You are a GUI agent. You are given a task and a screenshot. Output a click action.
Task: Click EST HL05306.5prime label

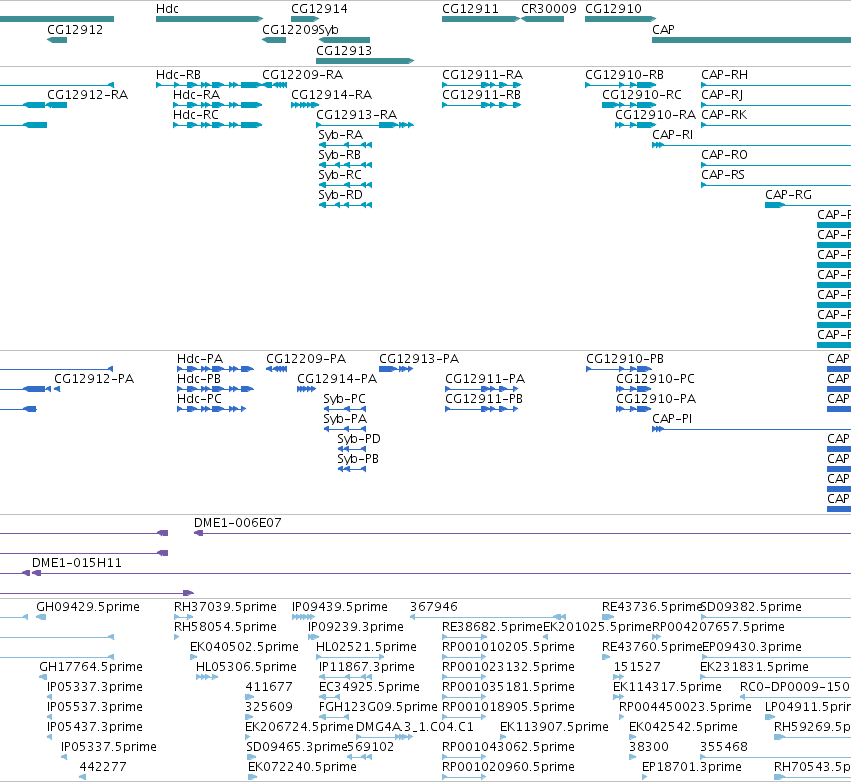point(246,667)
